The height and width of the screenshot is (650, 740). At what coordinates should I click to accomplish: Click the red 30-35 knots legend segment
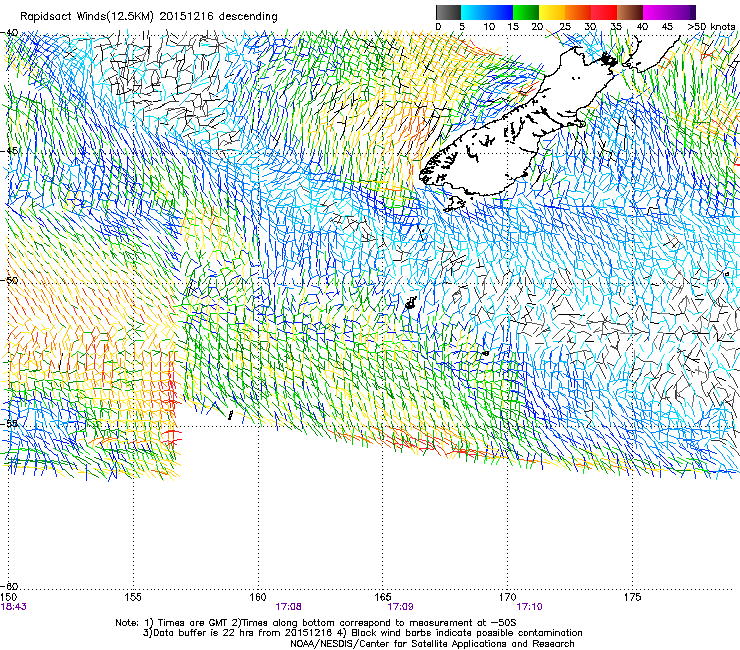click(604, 12)
